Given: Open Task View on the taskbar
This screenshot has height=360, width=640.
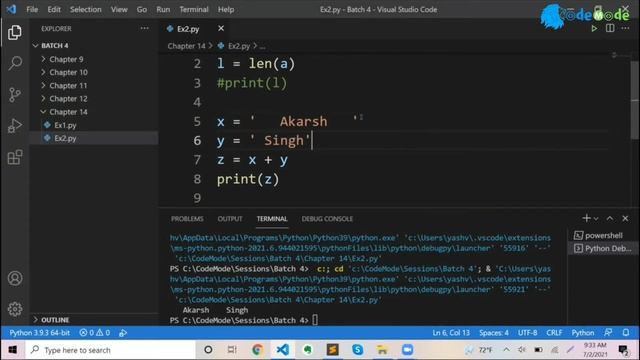Looking at the screenshot, I should click(232, 350).
